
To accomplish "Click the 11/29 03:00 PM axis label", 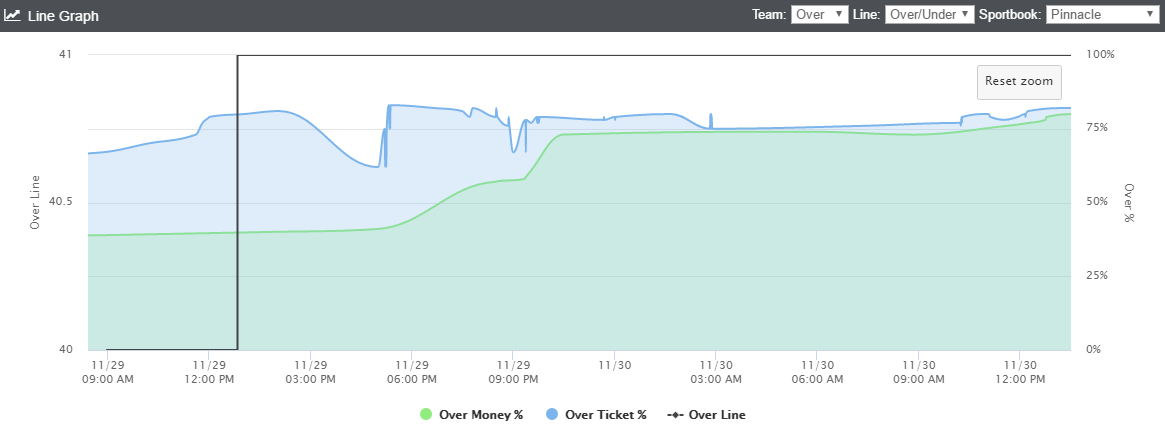I will [x=311, y=372].
